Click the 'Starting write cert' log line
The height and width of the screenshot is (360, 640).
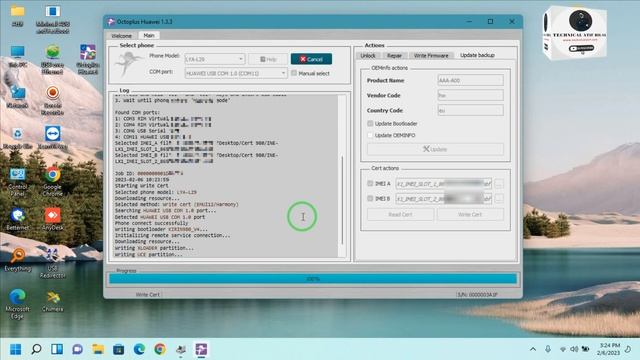click(x=141, y=186)
